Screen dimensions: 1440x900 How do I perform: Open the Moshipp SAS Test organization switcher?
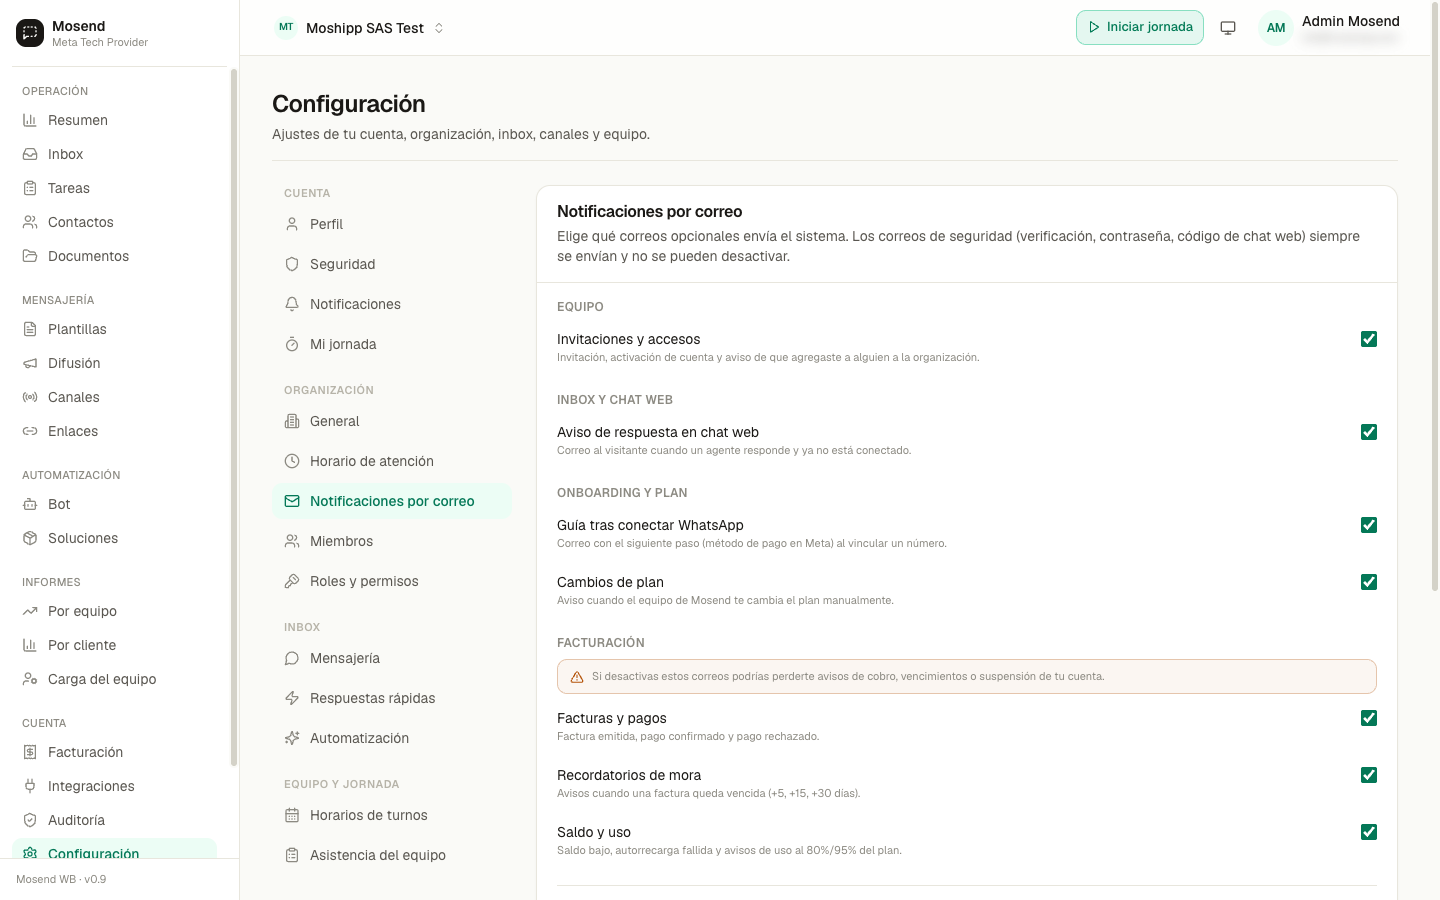360,28
